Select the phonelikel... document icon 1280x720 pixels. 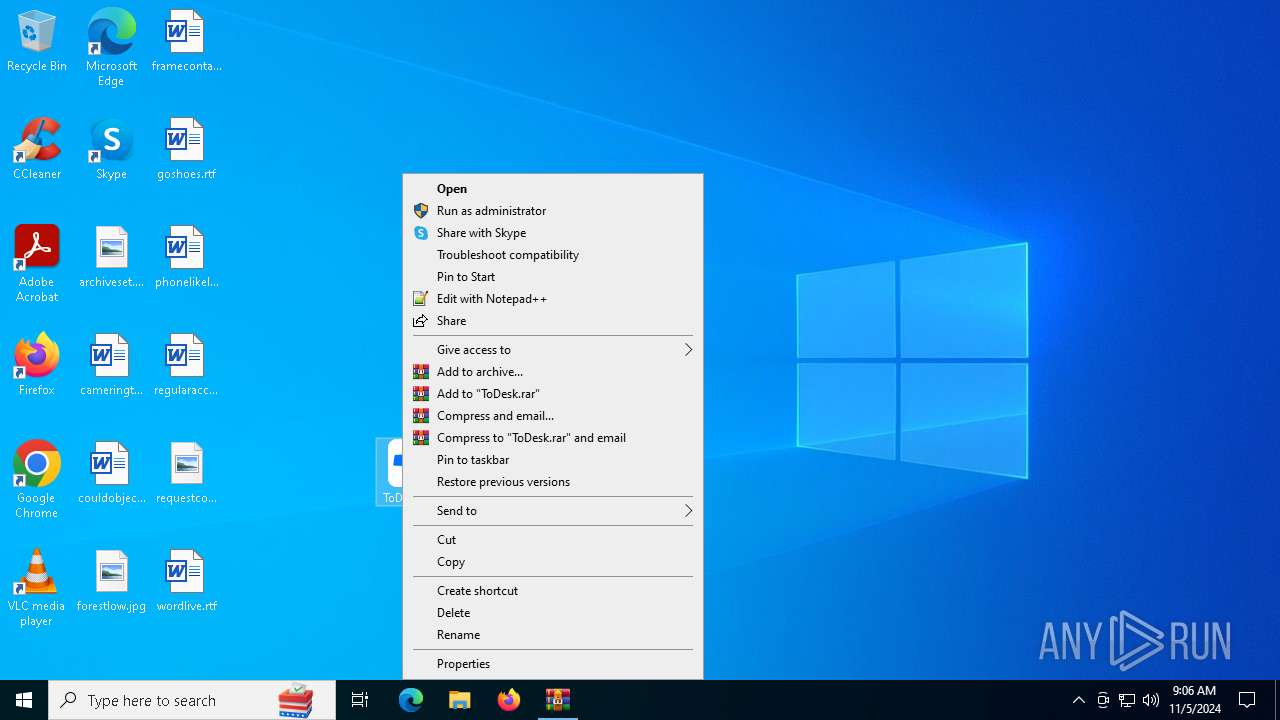click(186, 258)
